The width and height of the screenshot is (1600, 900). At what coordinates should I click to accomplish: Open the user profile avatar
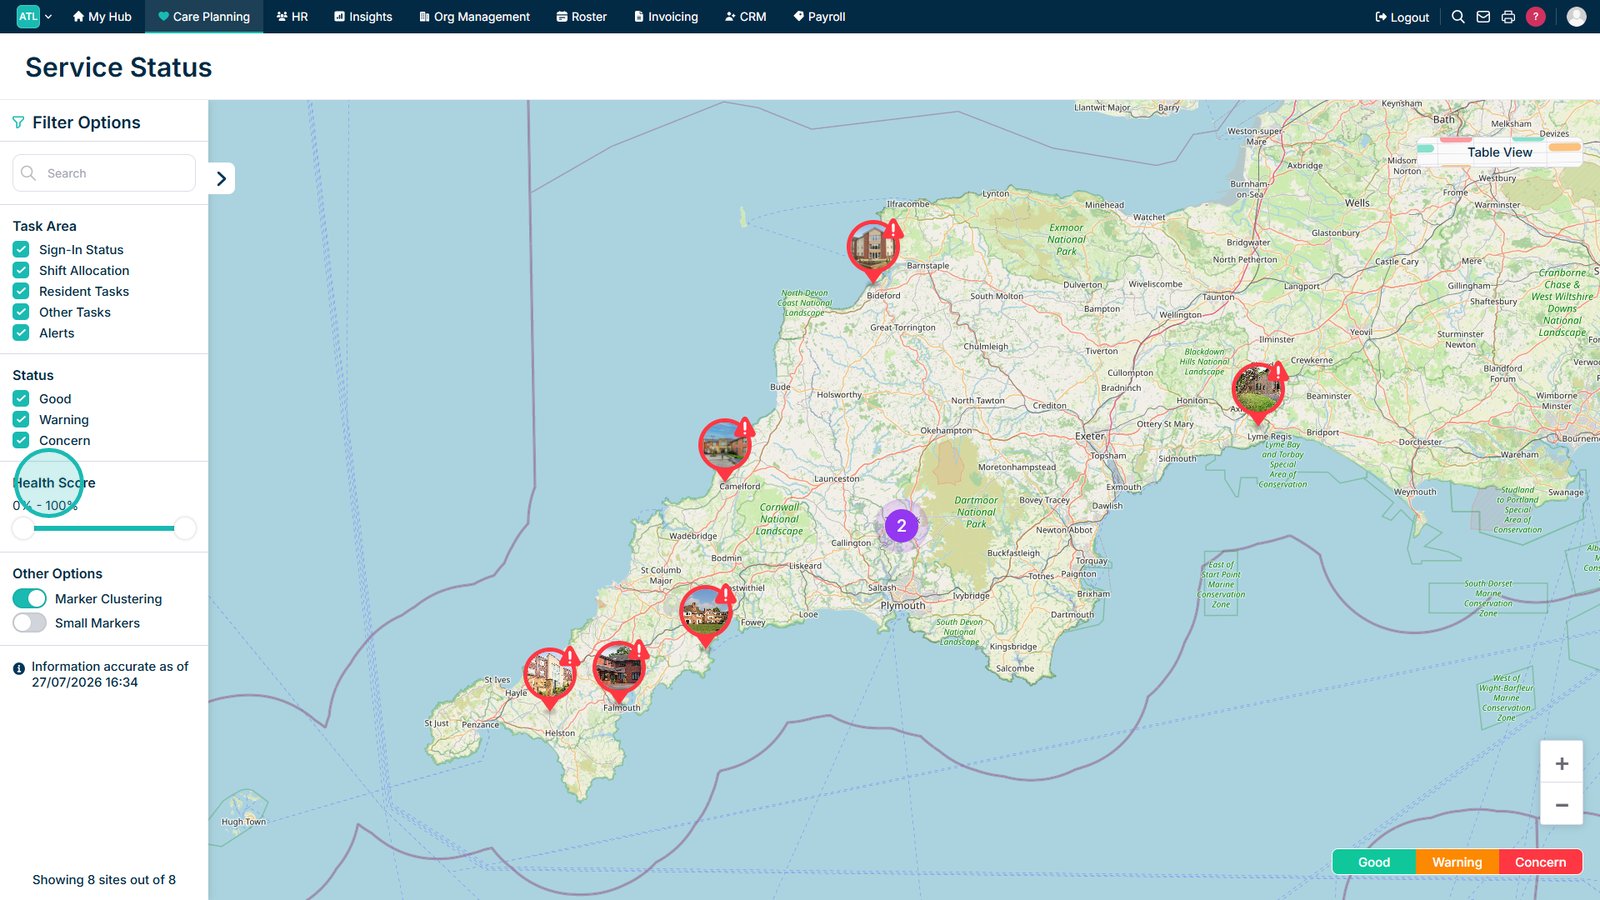click(1576, 17)
